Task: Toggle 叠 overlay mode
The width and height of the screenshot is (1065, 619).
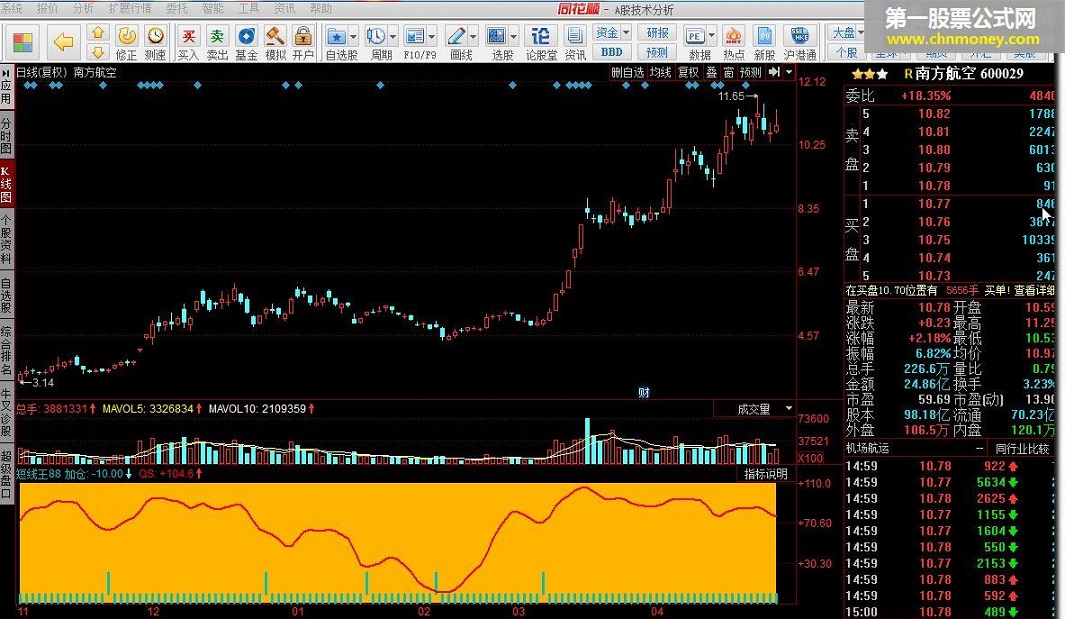Action: (712, 73)
